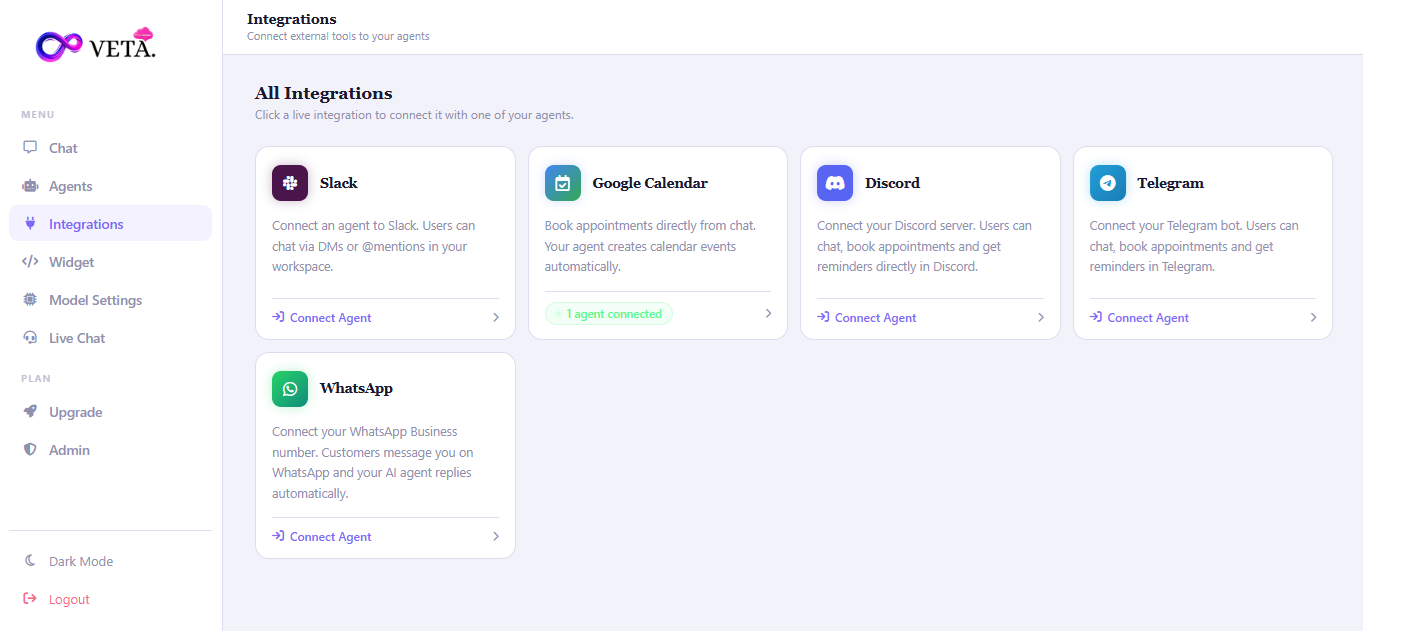Screen dimensions: 1412x631
Task: Open Model Settings from sidebar
Action: click(x=110, y=300)
